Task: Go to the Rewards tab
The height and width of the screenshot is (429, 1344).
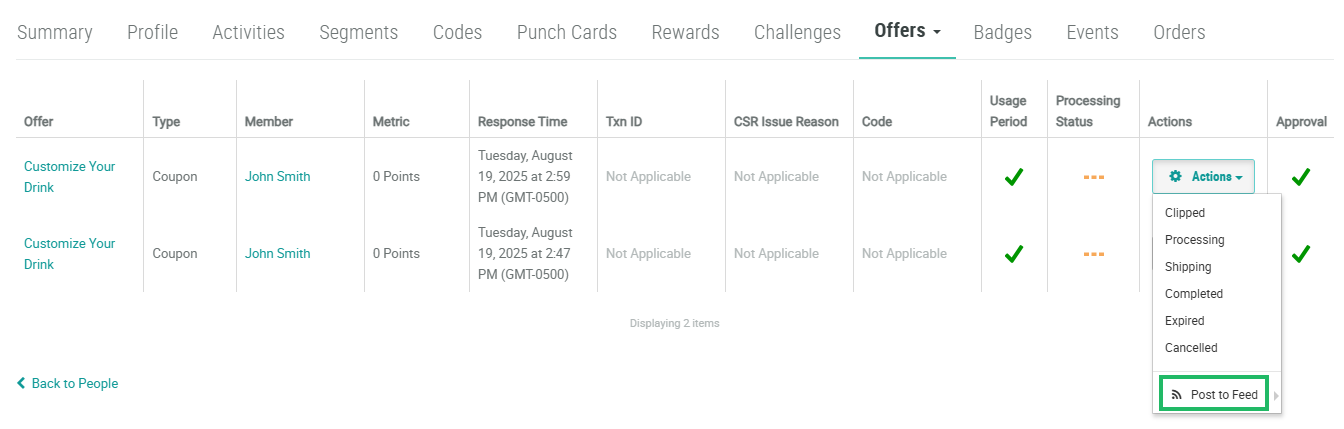Action: point(685,32)
